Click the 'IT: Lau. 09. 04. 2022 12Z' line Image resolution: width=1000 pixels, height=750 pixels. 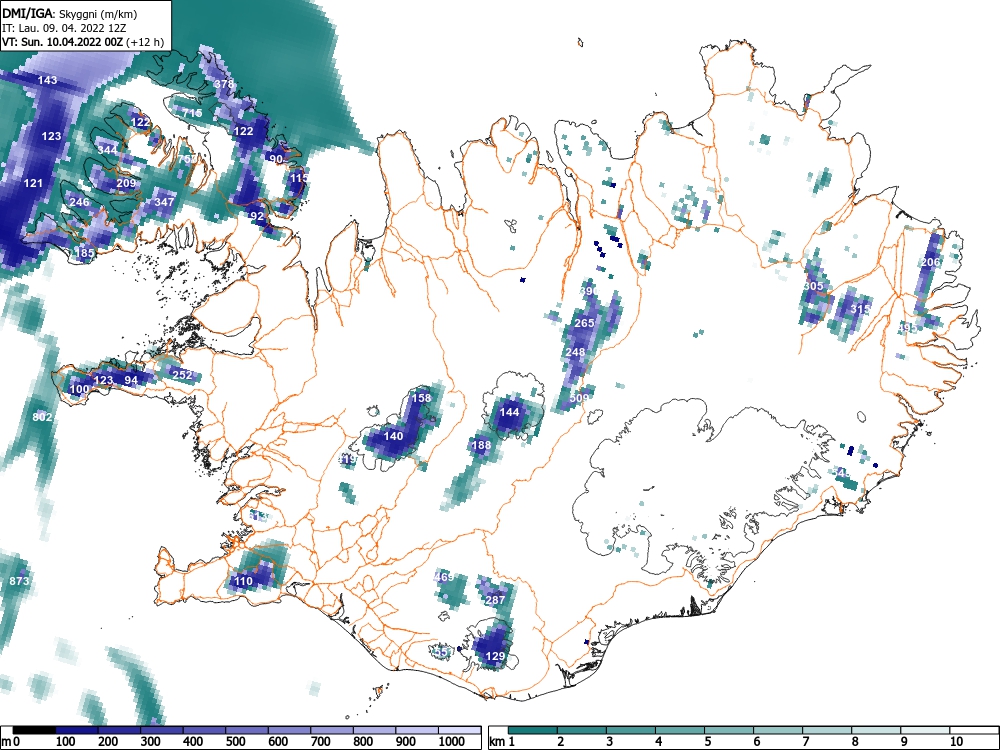coord(64,28)
